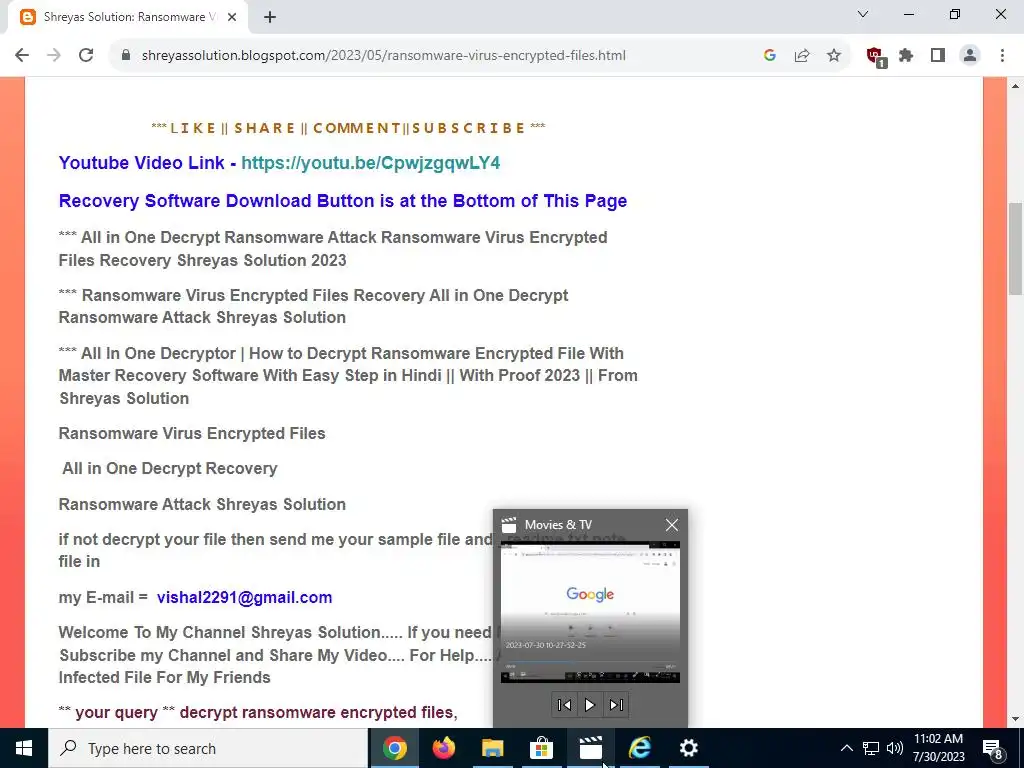Open Google Chrome from the taskbar
The height and width of the screenshot is (768, 1024).
(394, 748)
